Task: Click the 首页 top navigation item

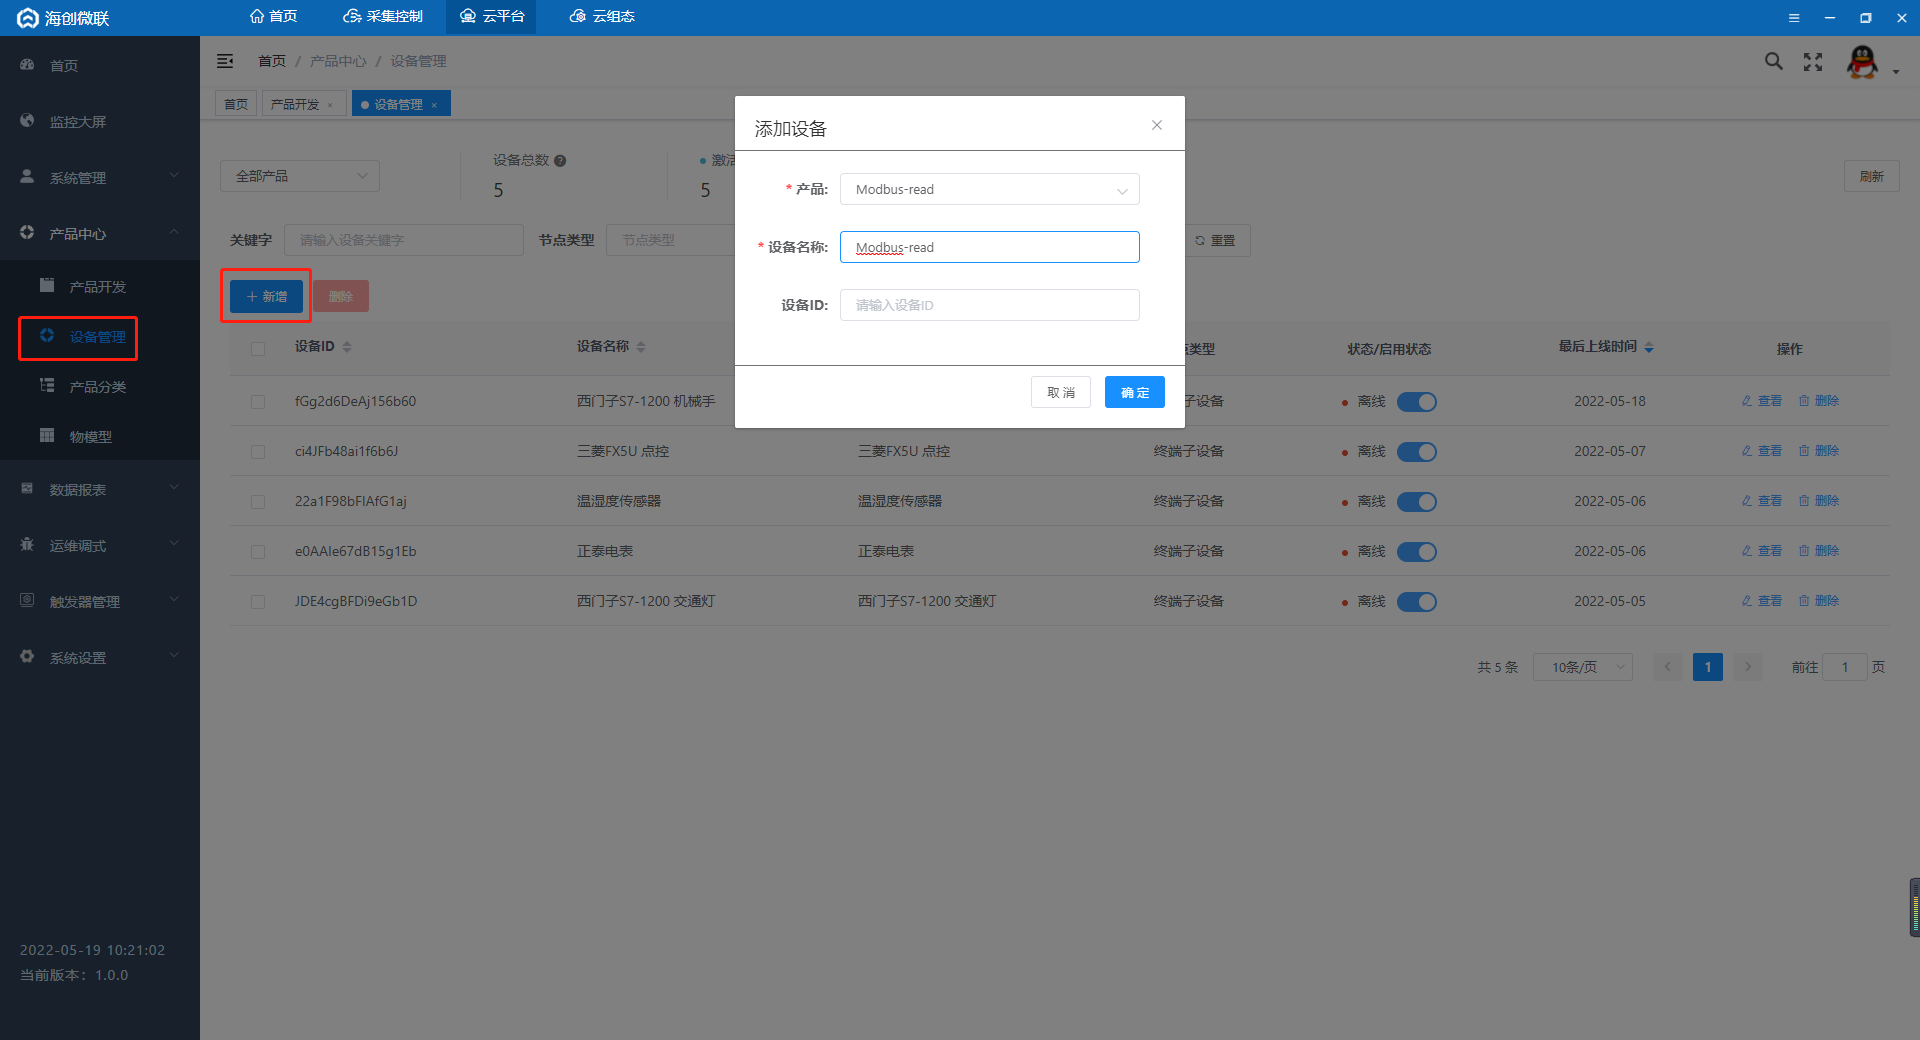Action: pos(273,17)
